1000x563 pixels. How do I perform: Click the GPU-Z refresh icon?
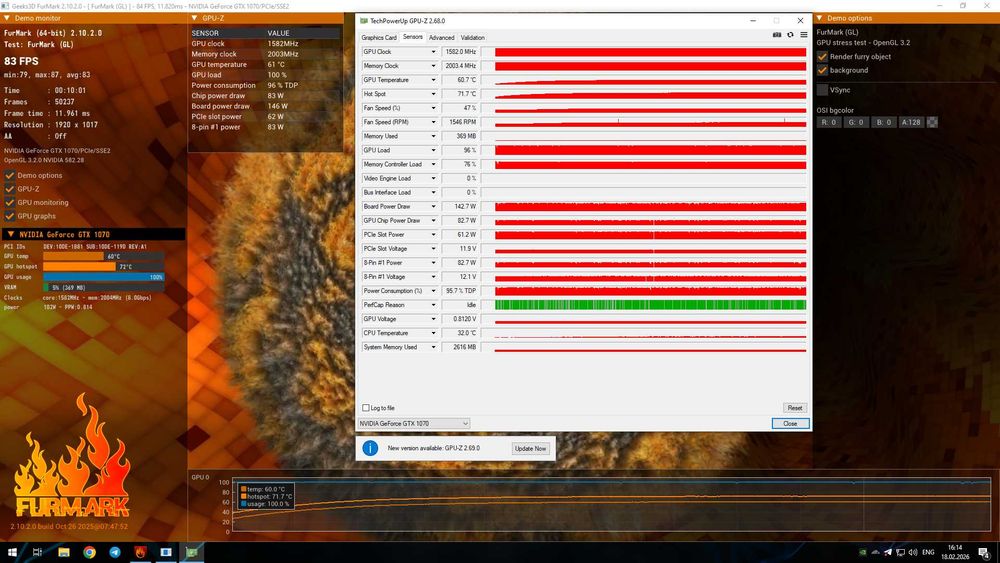tap(790, 35)
